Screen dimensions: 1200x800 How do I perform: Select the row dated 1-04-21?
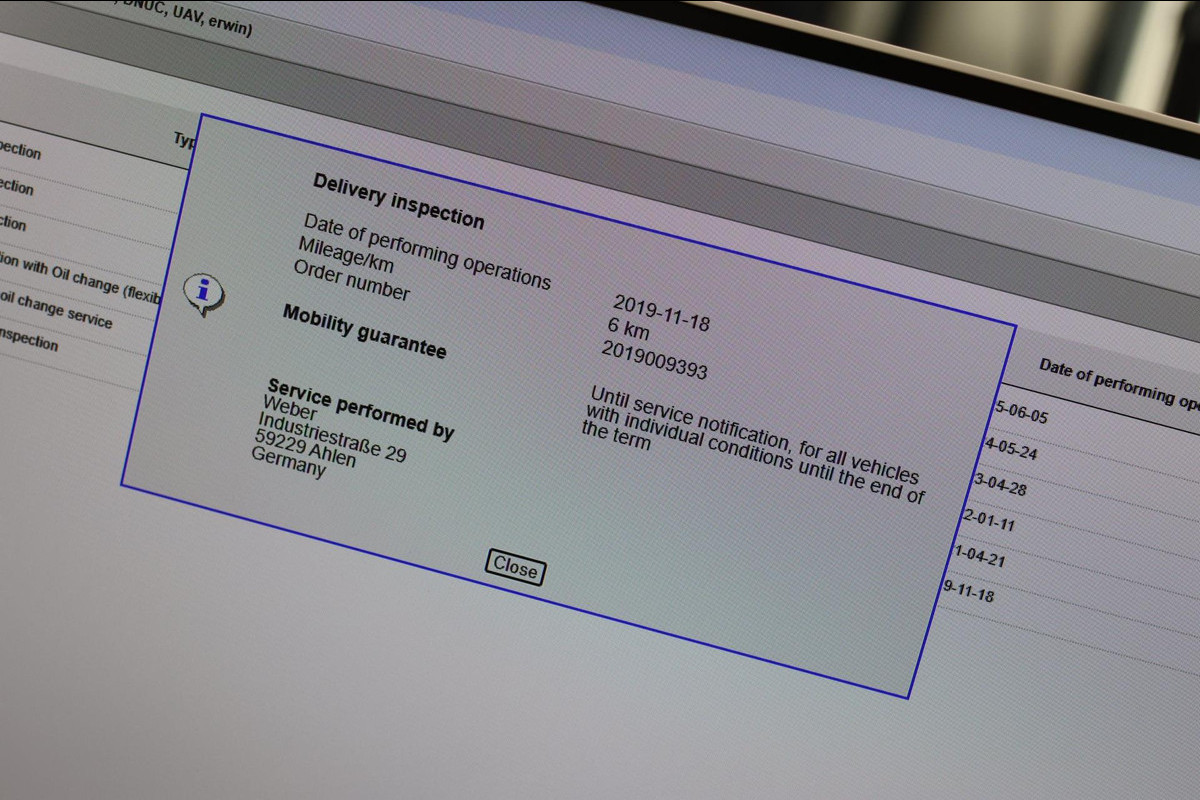coord(979,555)
